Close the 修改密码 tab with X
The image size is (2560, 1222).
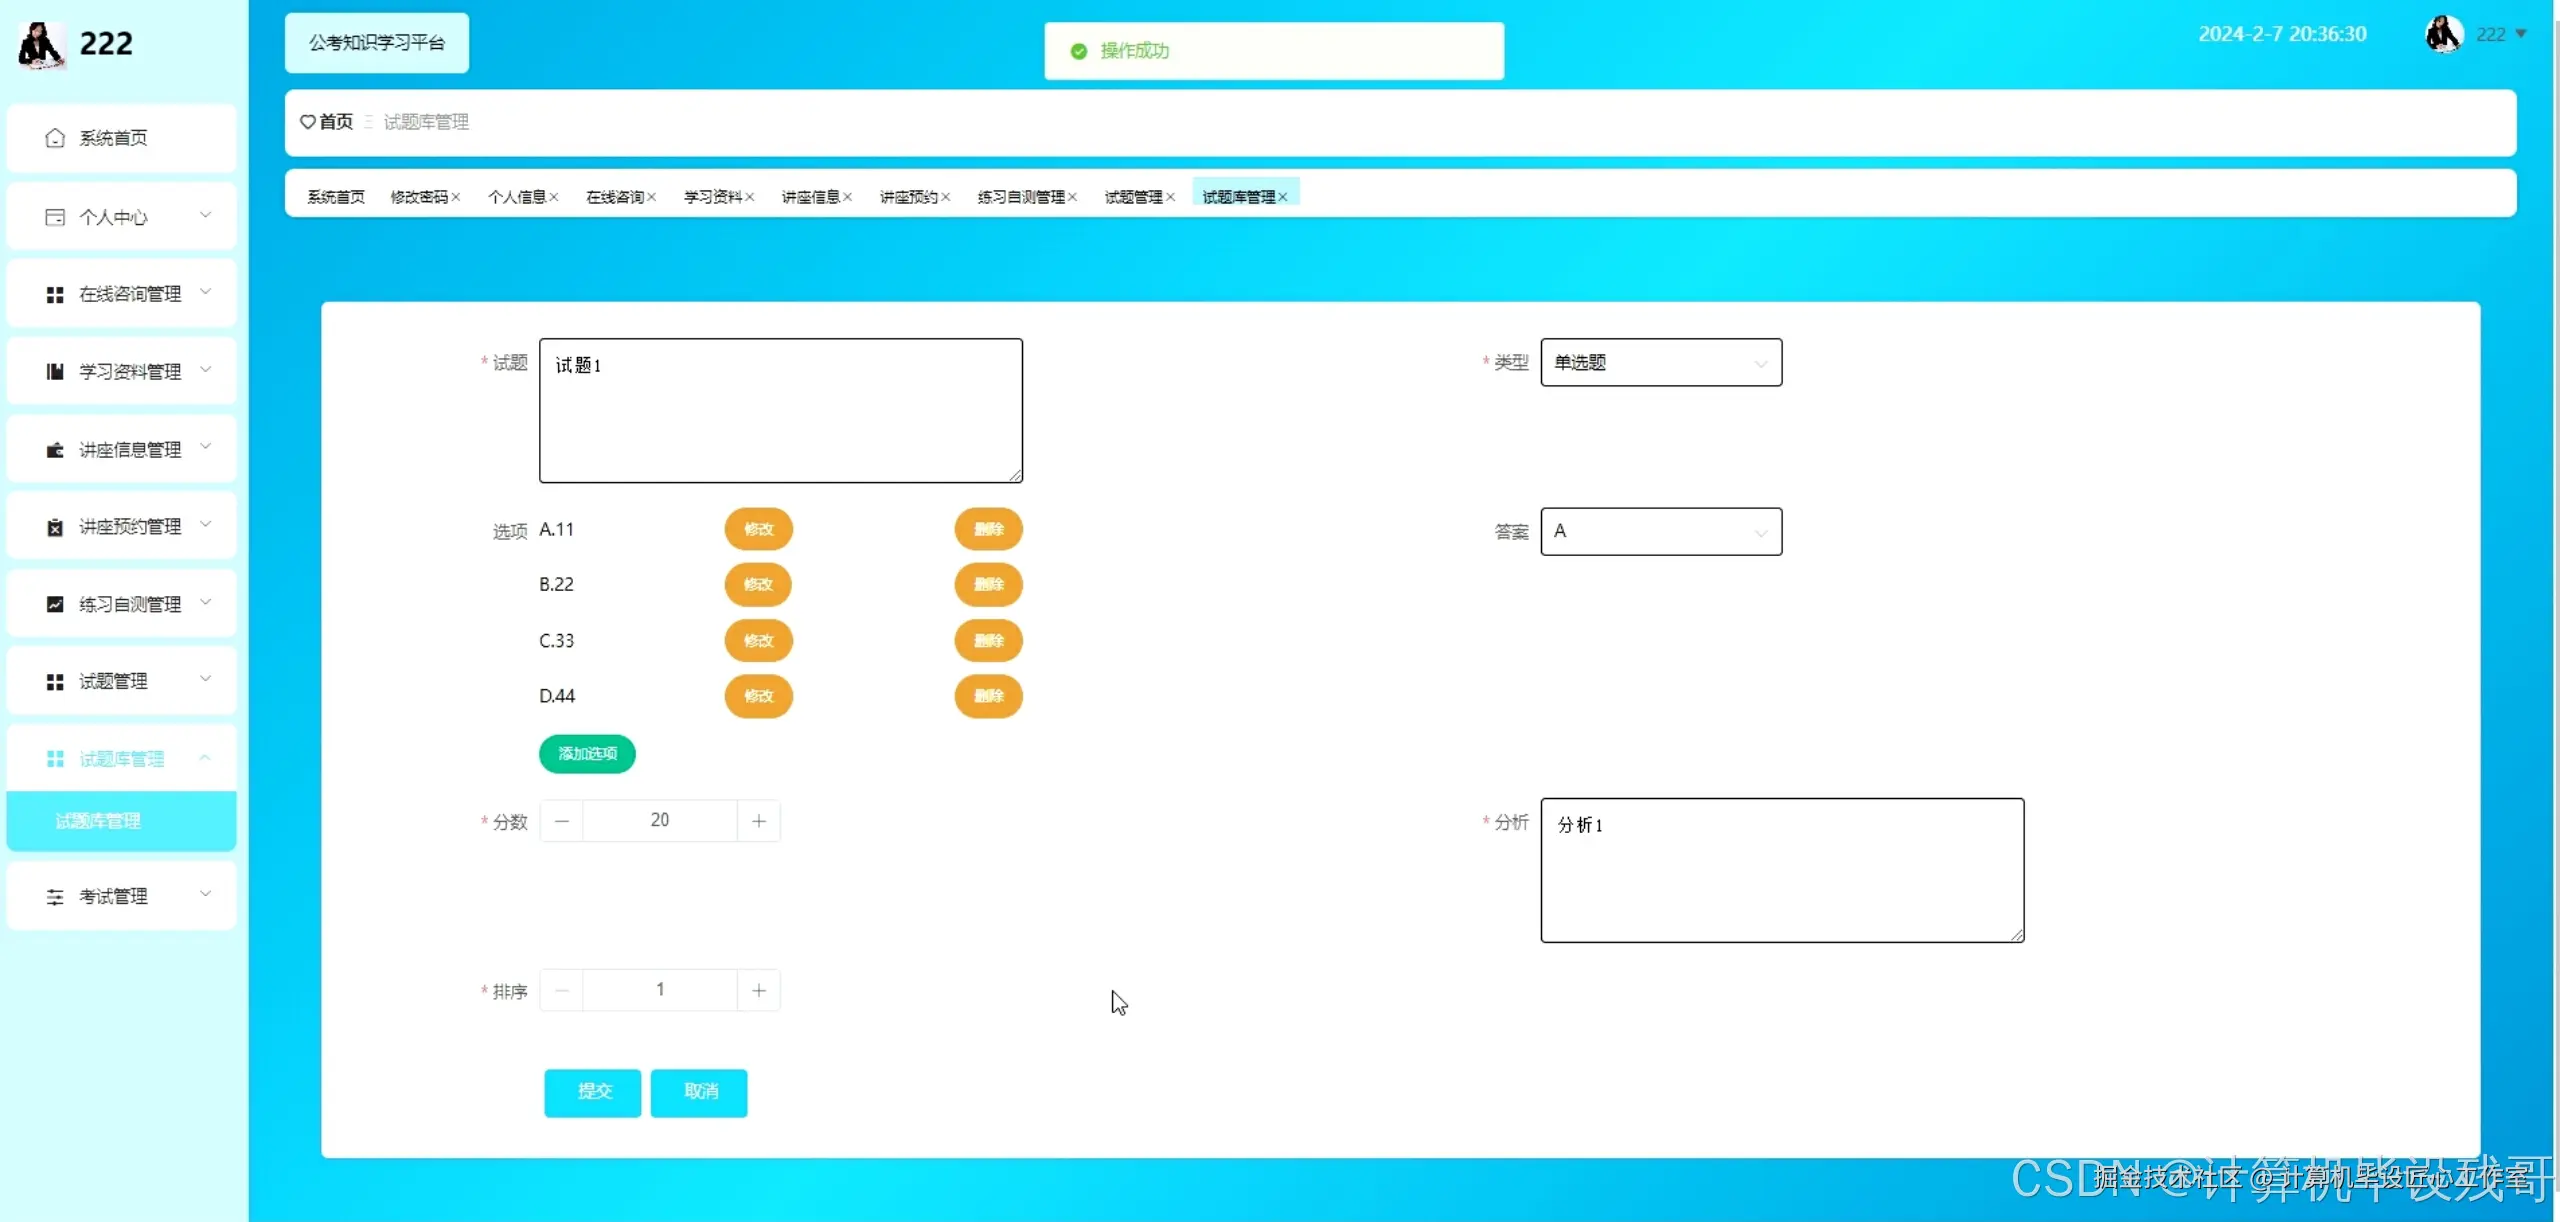[x=456, y=197]
